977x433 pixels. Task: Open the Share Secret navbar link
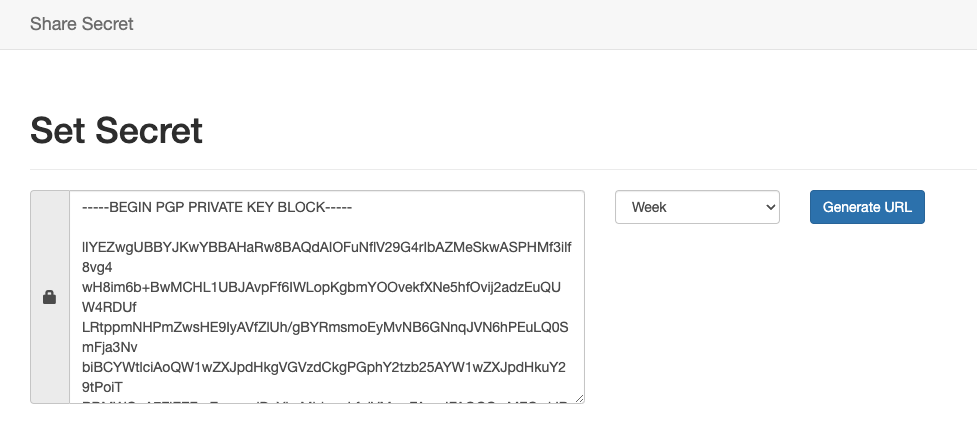point(81,24)
